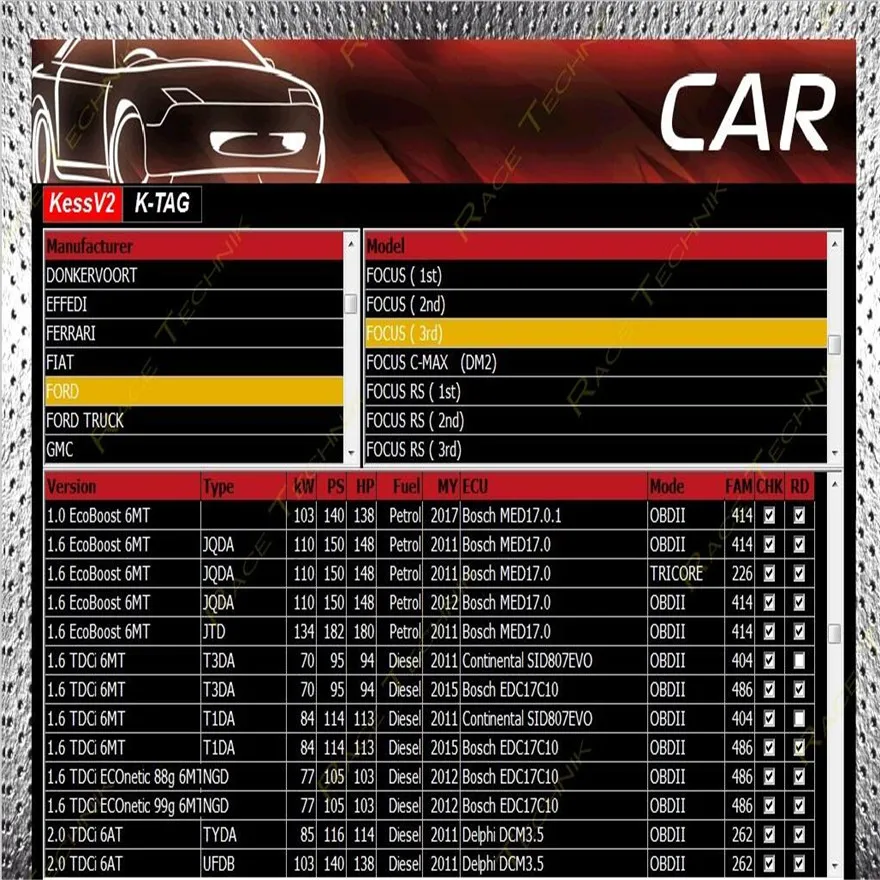Click kW value 134 in JTD row
Screen dimensions: 880x880
coord(302,632)
